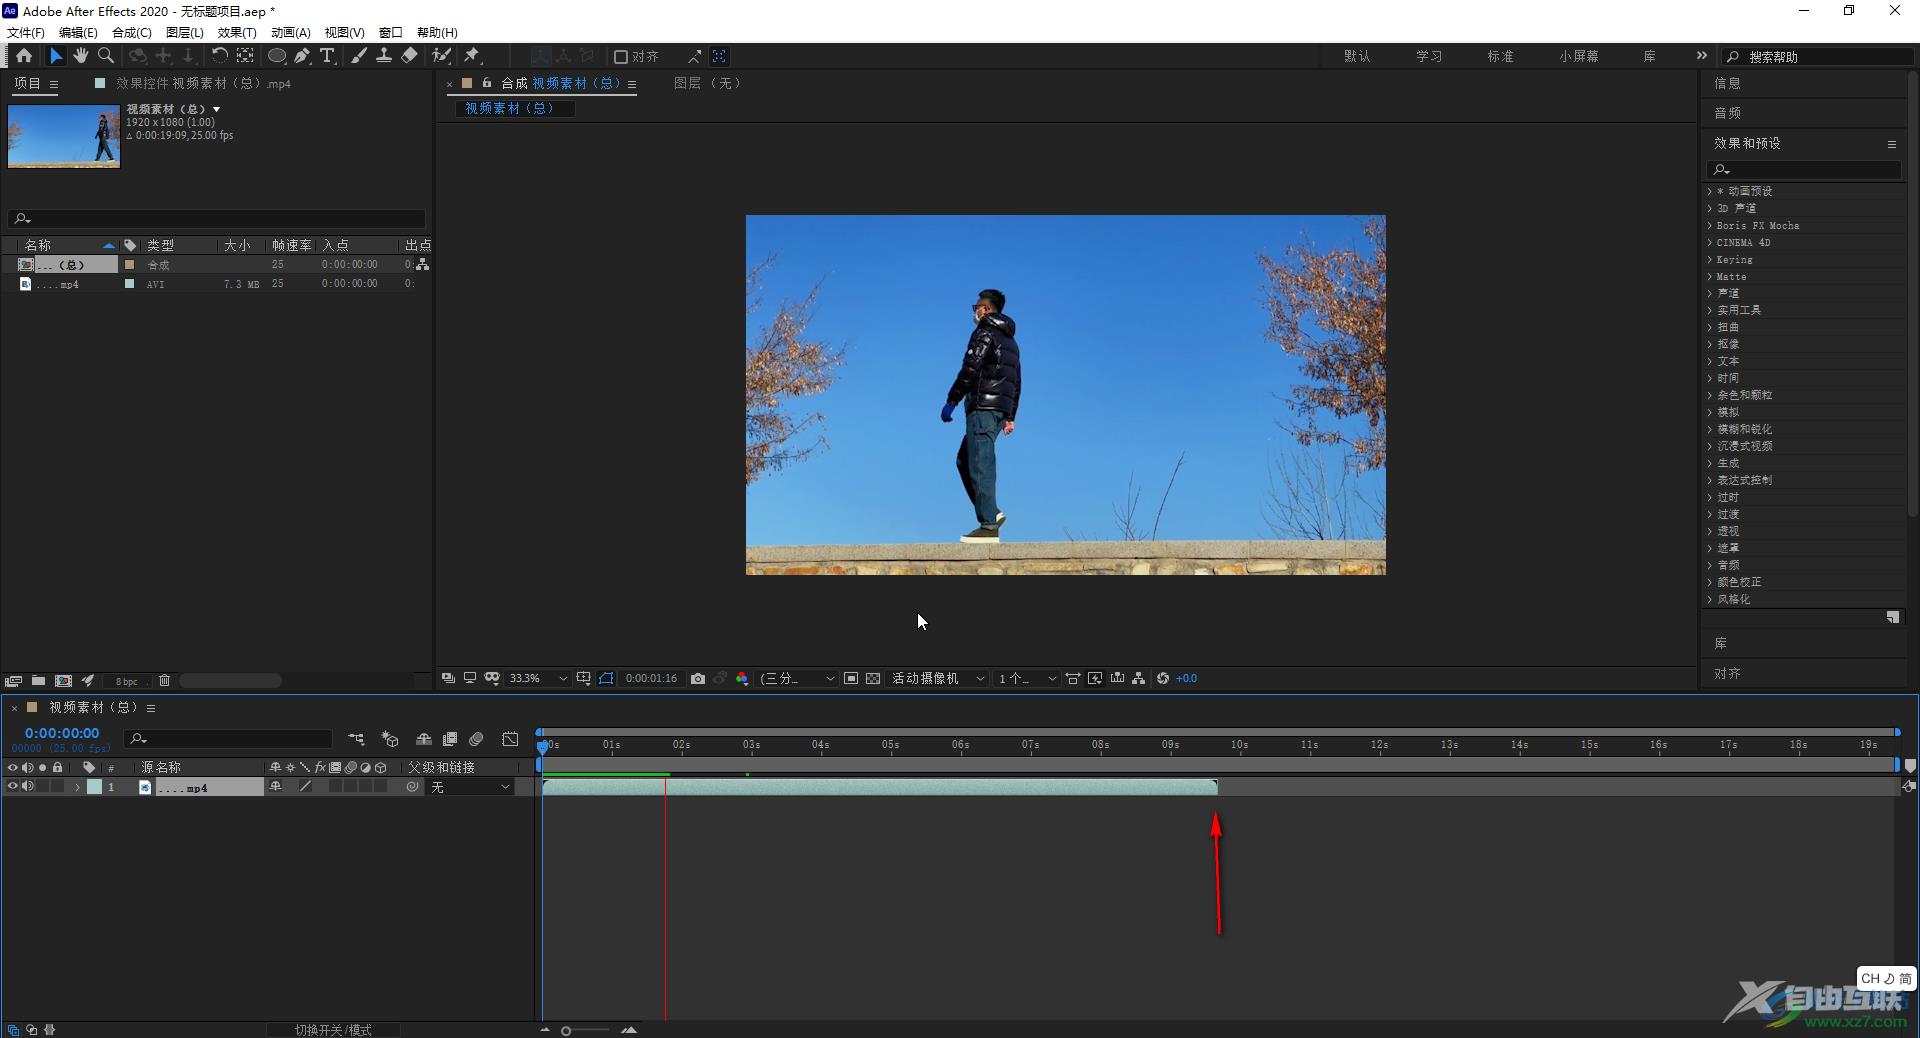Switch to the 标准 workspace

(1500, 57)
